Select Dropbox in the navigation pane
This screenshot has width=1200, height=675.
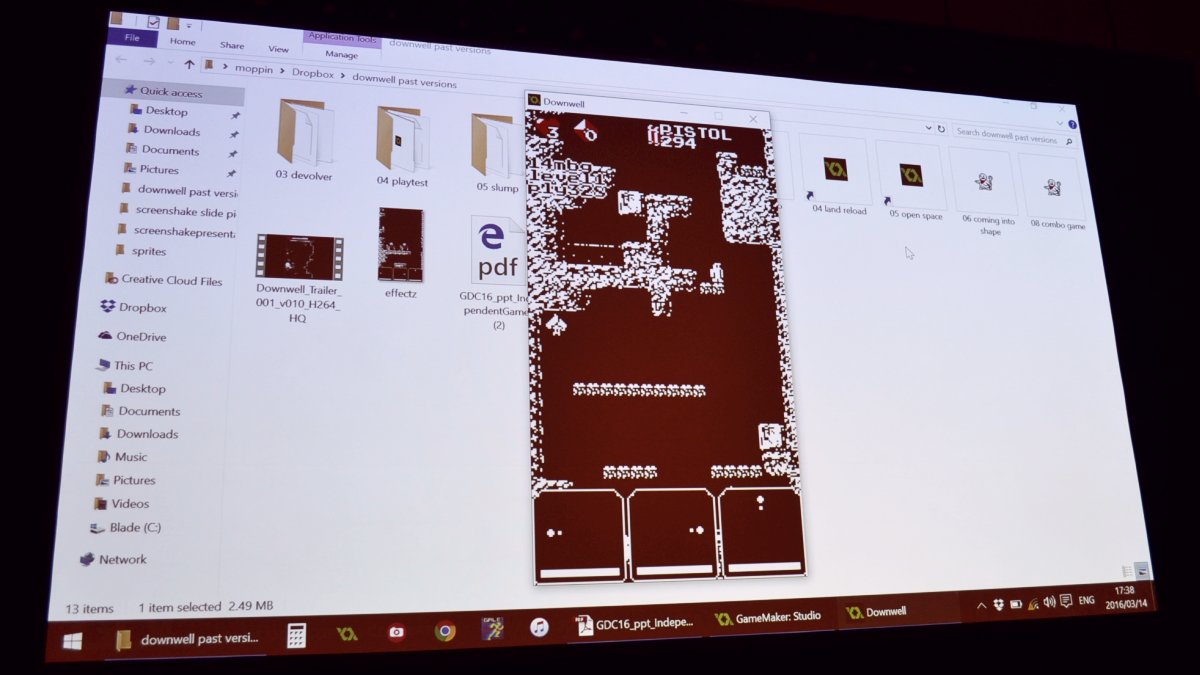point(141,308)
